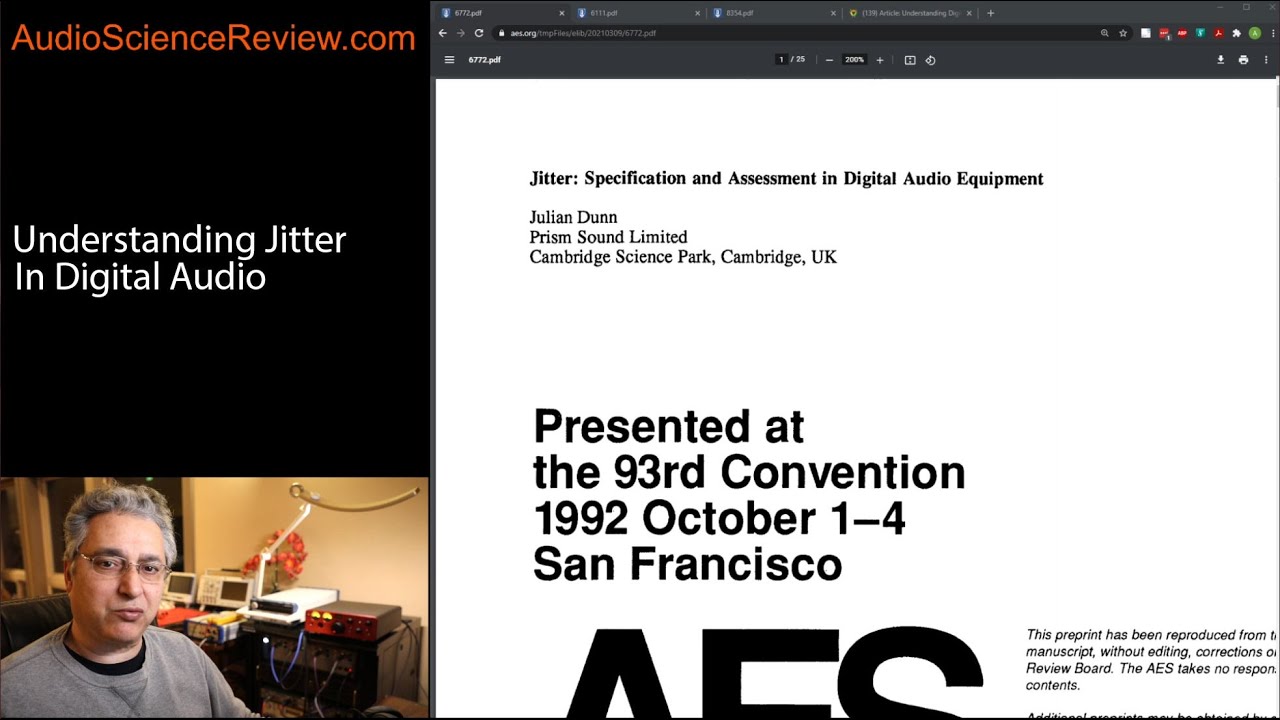This screenshot has height=720, width=1280.
Task: Open the PDF viewer more actions menu
Action: click(1266, 60)
